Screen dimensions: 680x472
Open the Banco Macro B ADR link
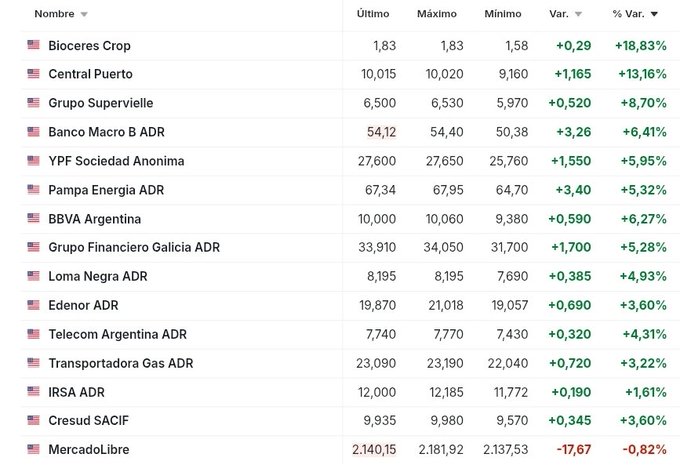107,132
